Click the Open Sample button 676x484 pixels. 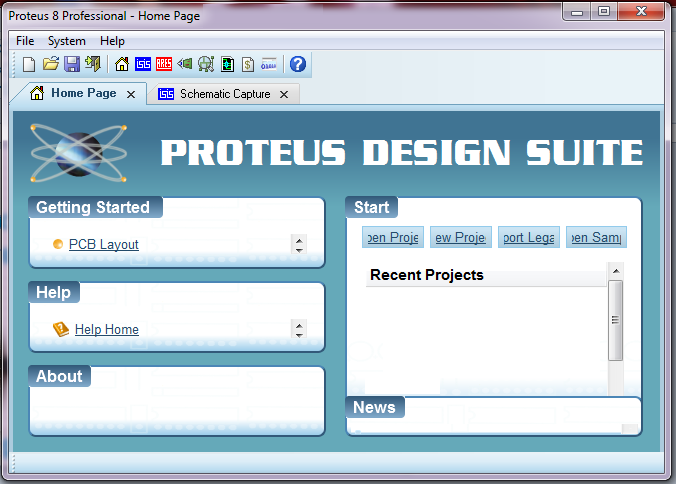tap(596, 237)
